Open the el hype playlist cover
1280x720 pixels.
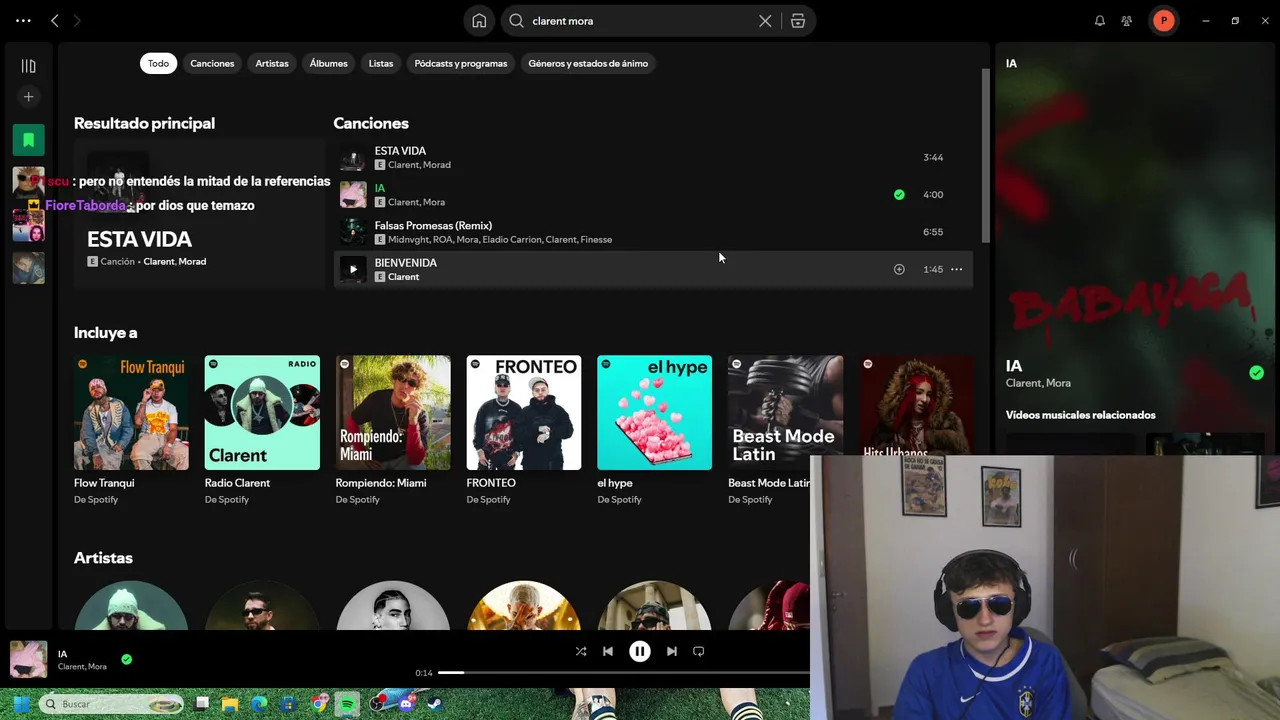tap(655, 412)
